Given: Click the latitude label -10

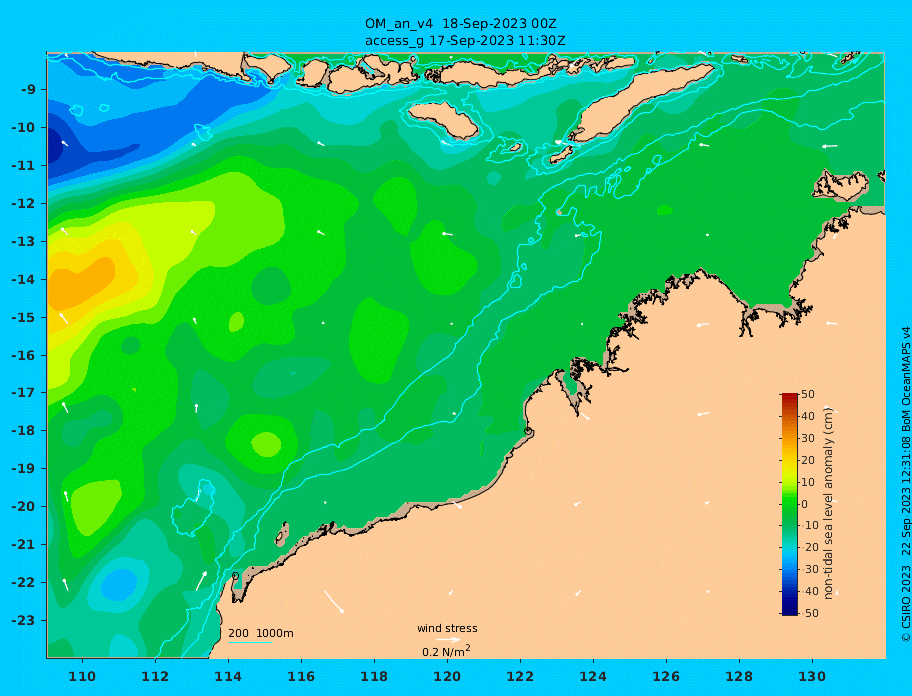Looking at the screenshot, I should 23,127.
